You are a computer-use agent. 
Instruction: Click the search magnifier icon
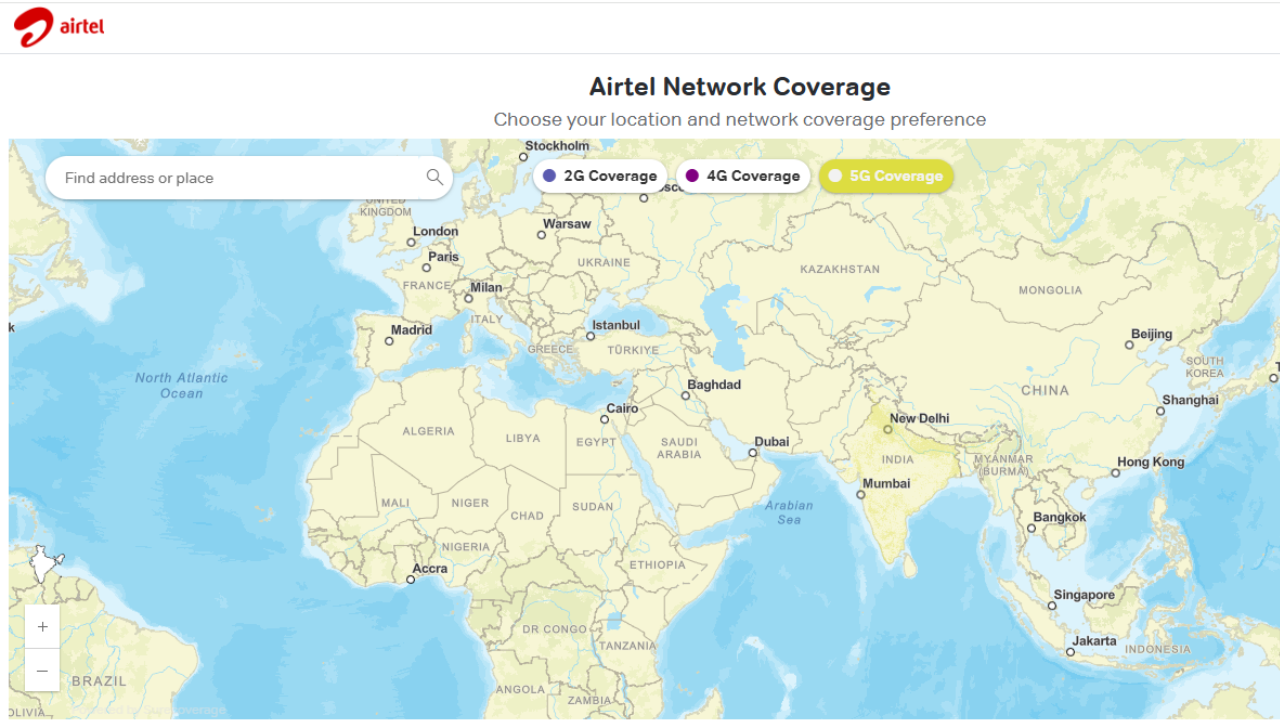(435, 177)
